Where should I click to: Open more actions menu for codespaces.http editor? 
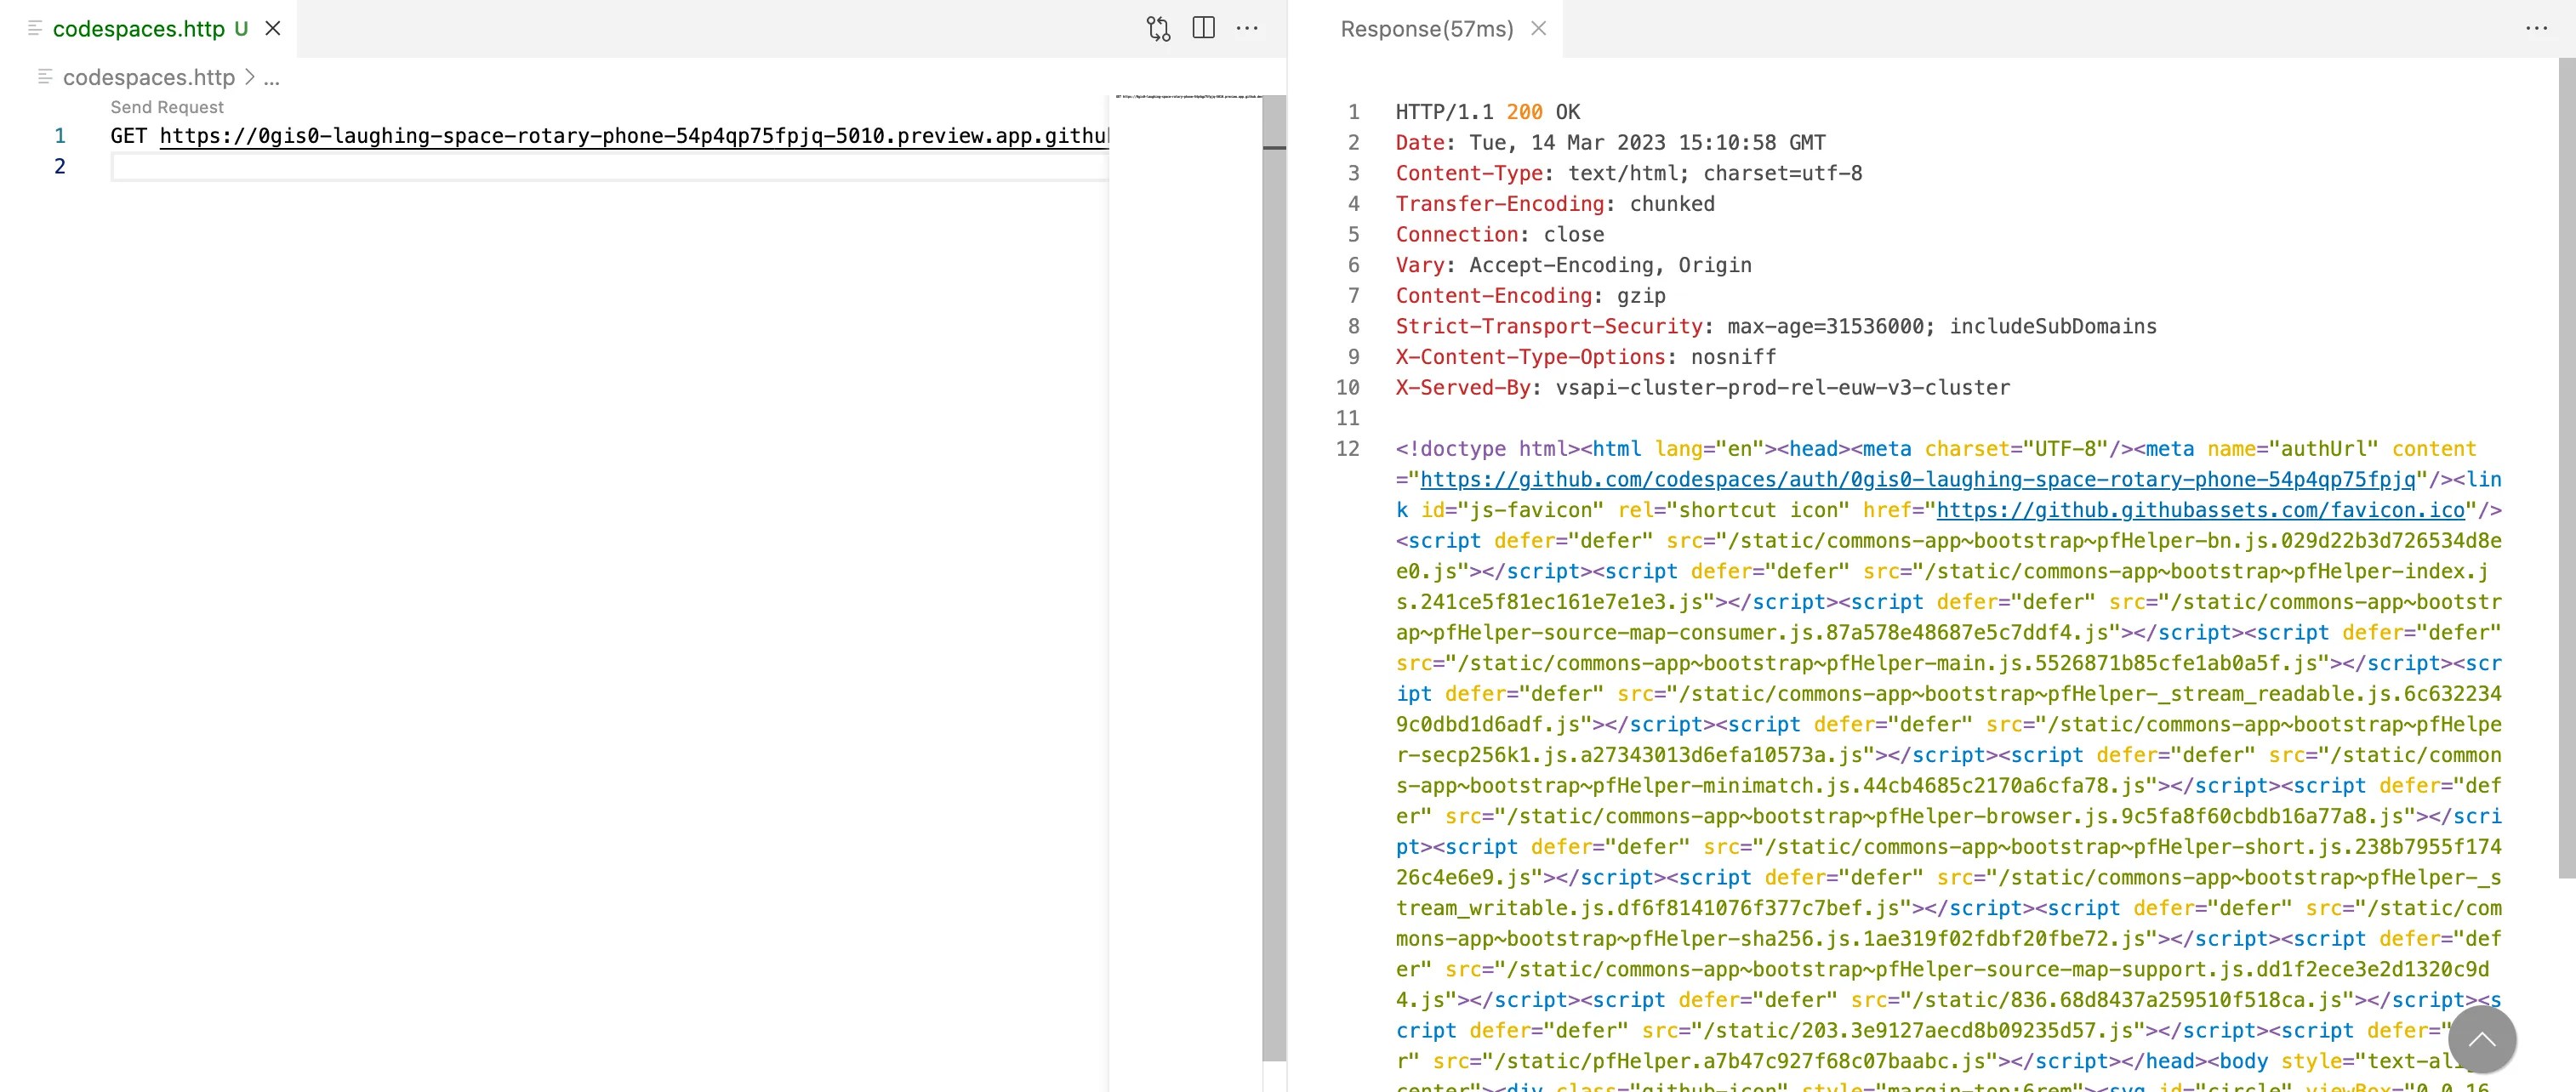[x=1247, y=28]
